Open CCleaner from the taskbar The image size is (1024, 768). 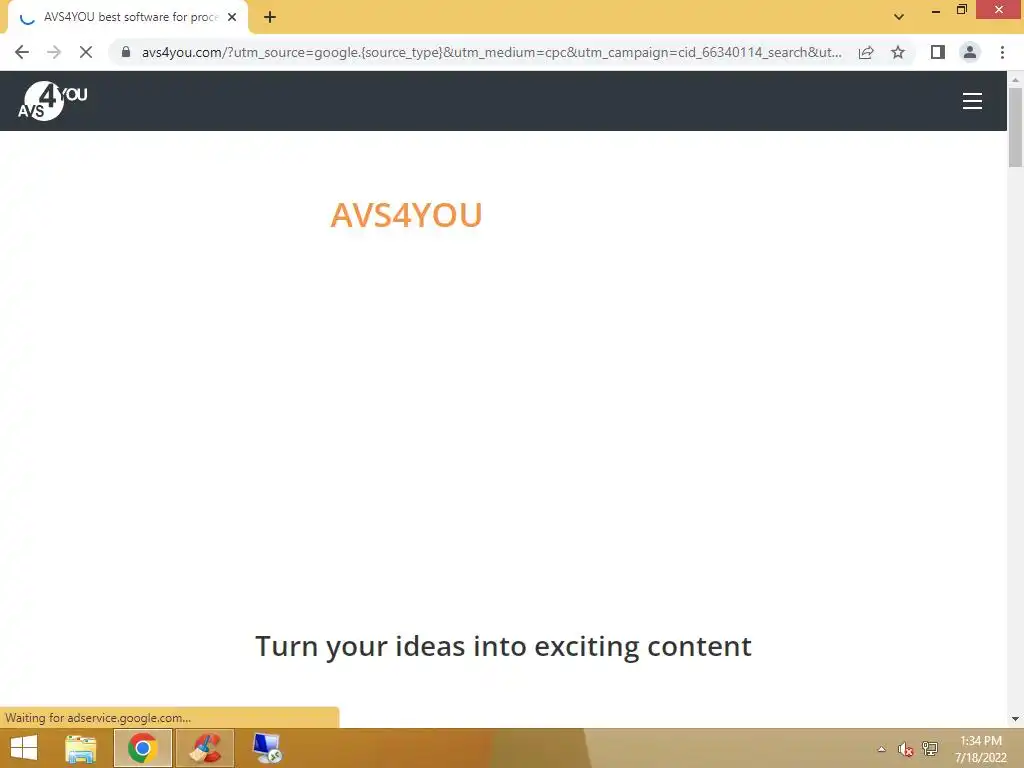(205, 748)
